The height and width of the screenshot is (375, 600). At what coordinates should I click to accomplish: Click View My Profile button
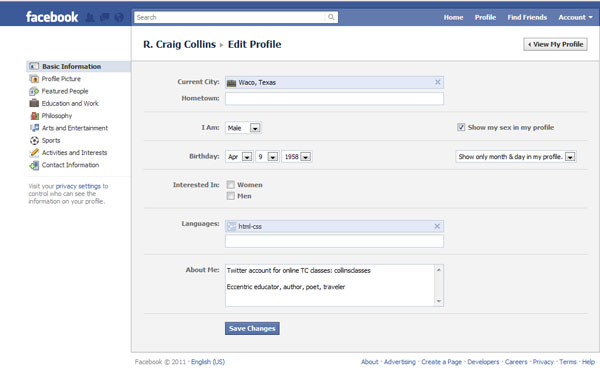pos(555,44)
